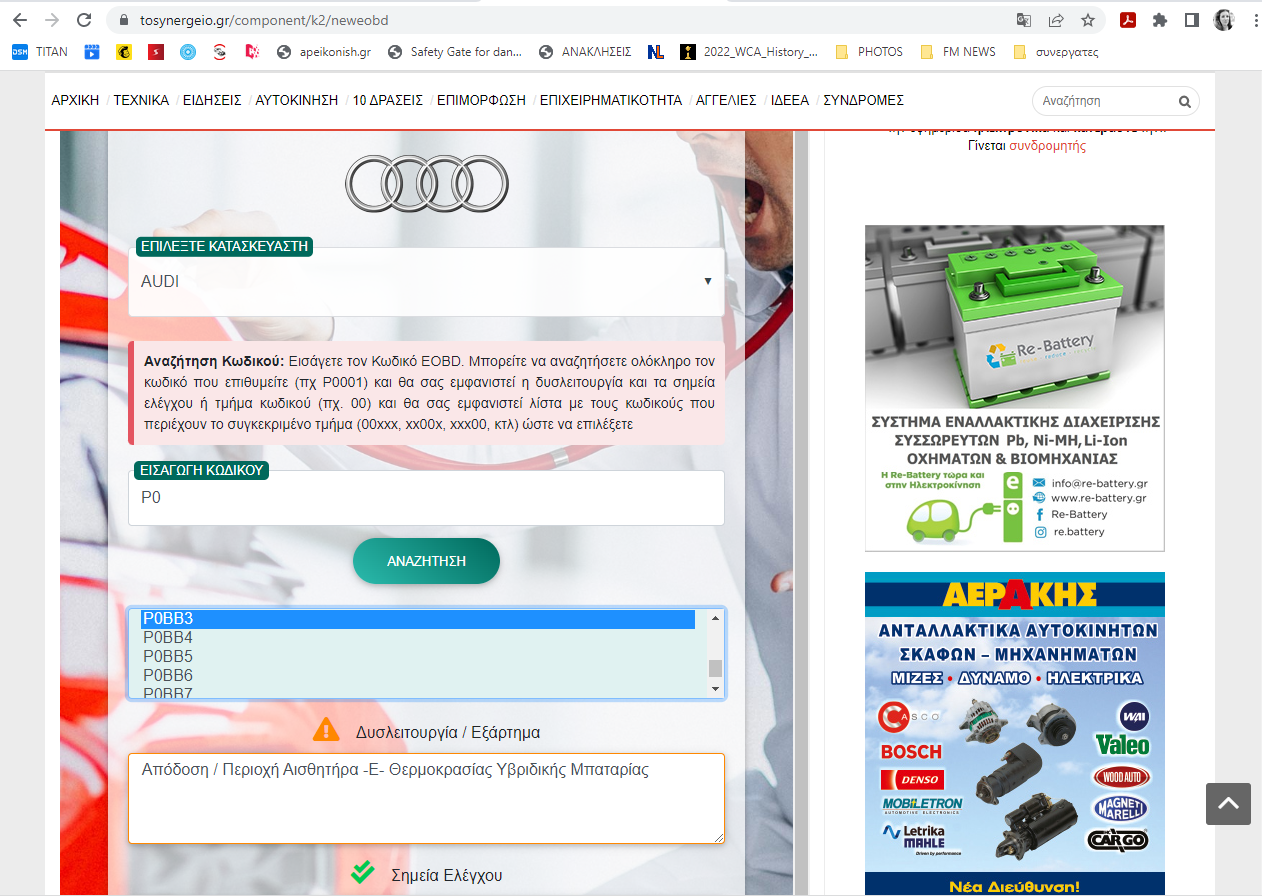Click the Audi four-rings logo
Image resolution: width=1262 pixels, height=896 pixels.
click(427, 185)
